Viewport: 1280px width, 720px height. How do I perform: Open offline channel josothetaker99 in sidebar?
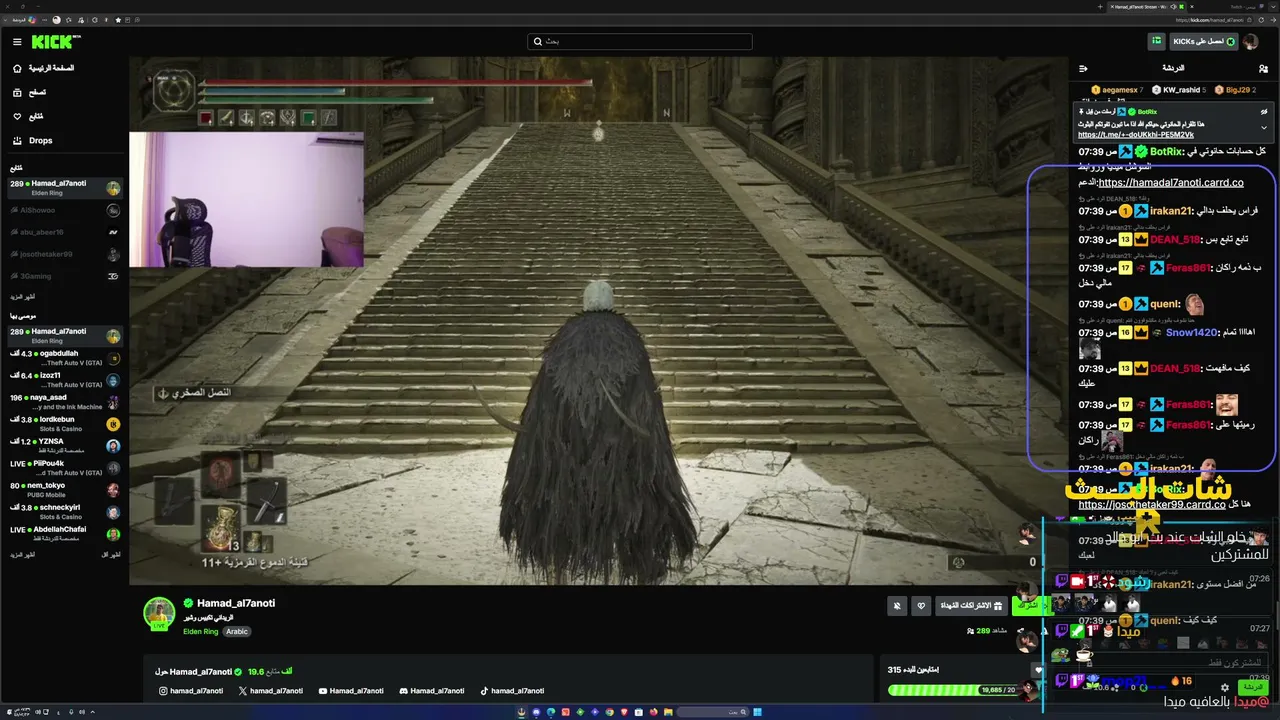pyautogui.click(x=65, y=254)
